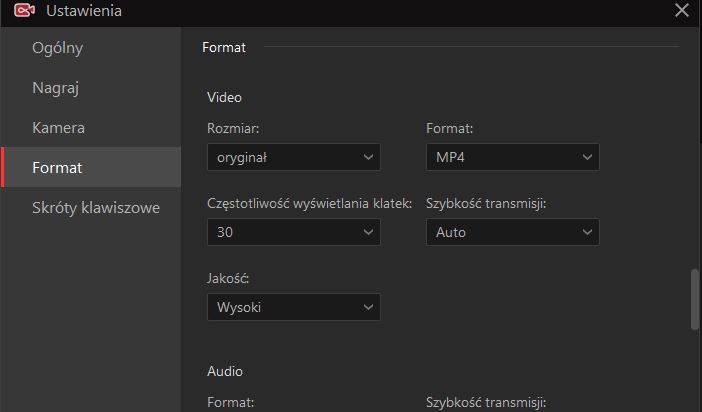Click the chevron arrow beside MP4
Image resolution: width=702 pixels, height=412 pixels.
click(587, 157)
